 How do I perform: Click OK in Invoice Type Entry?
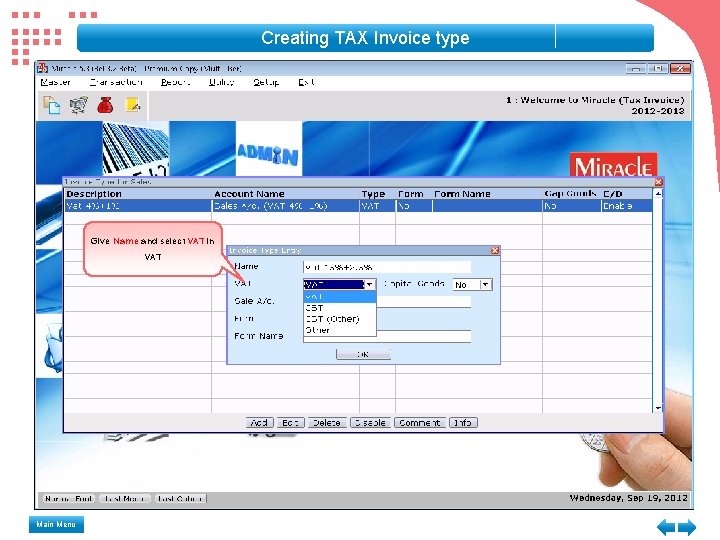click(363, 354)
